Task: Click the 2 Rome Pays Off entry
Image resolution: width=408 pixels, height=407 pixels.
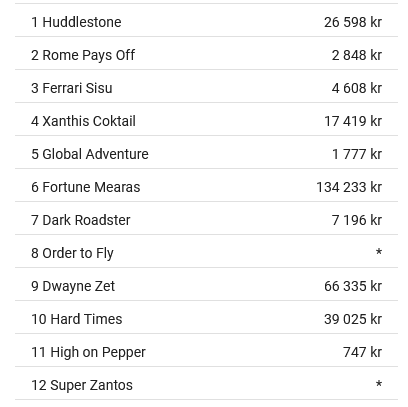Action: coord(206,53)
